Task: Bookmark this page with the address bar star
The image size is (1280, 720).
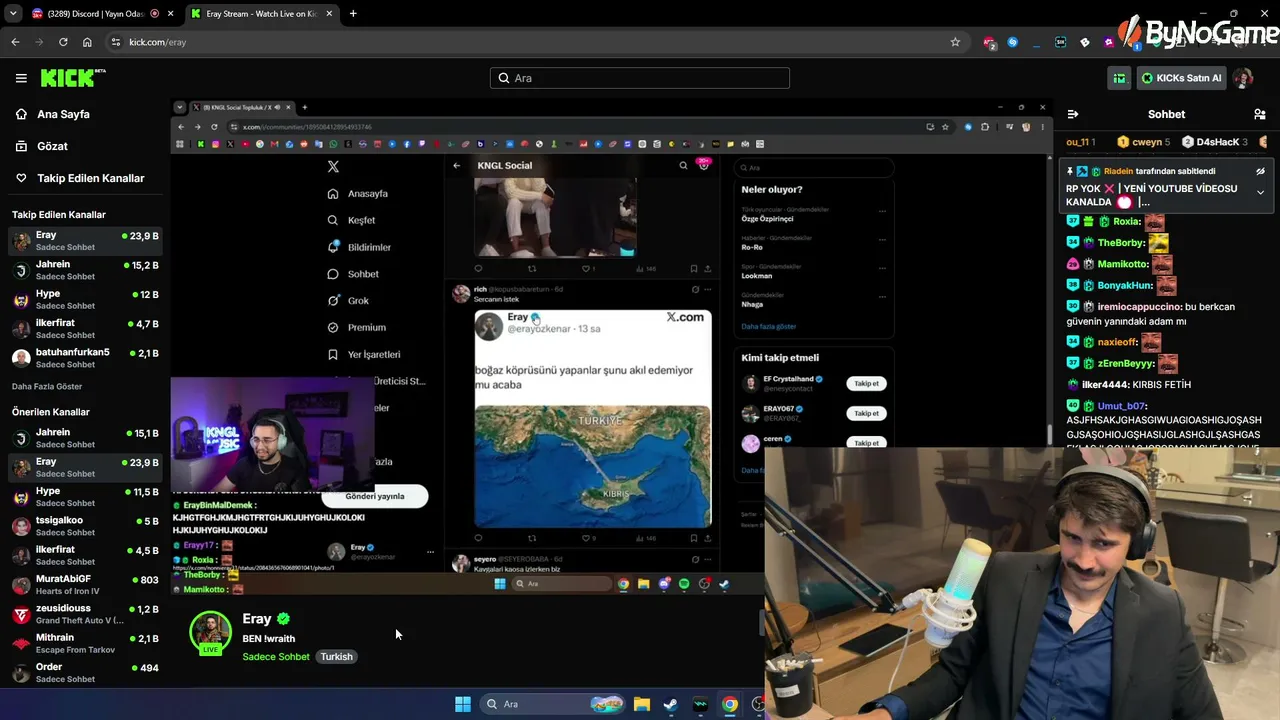Action: [x=955, y=42]
